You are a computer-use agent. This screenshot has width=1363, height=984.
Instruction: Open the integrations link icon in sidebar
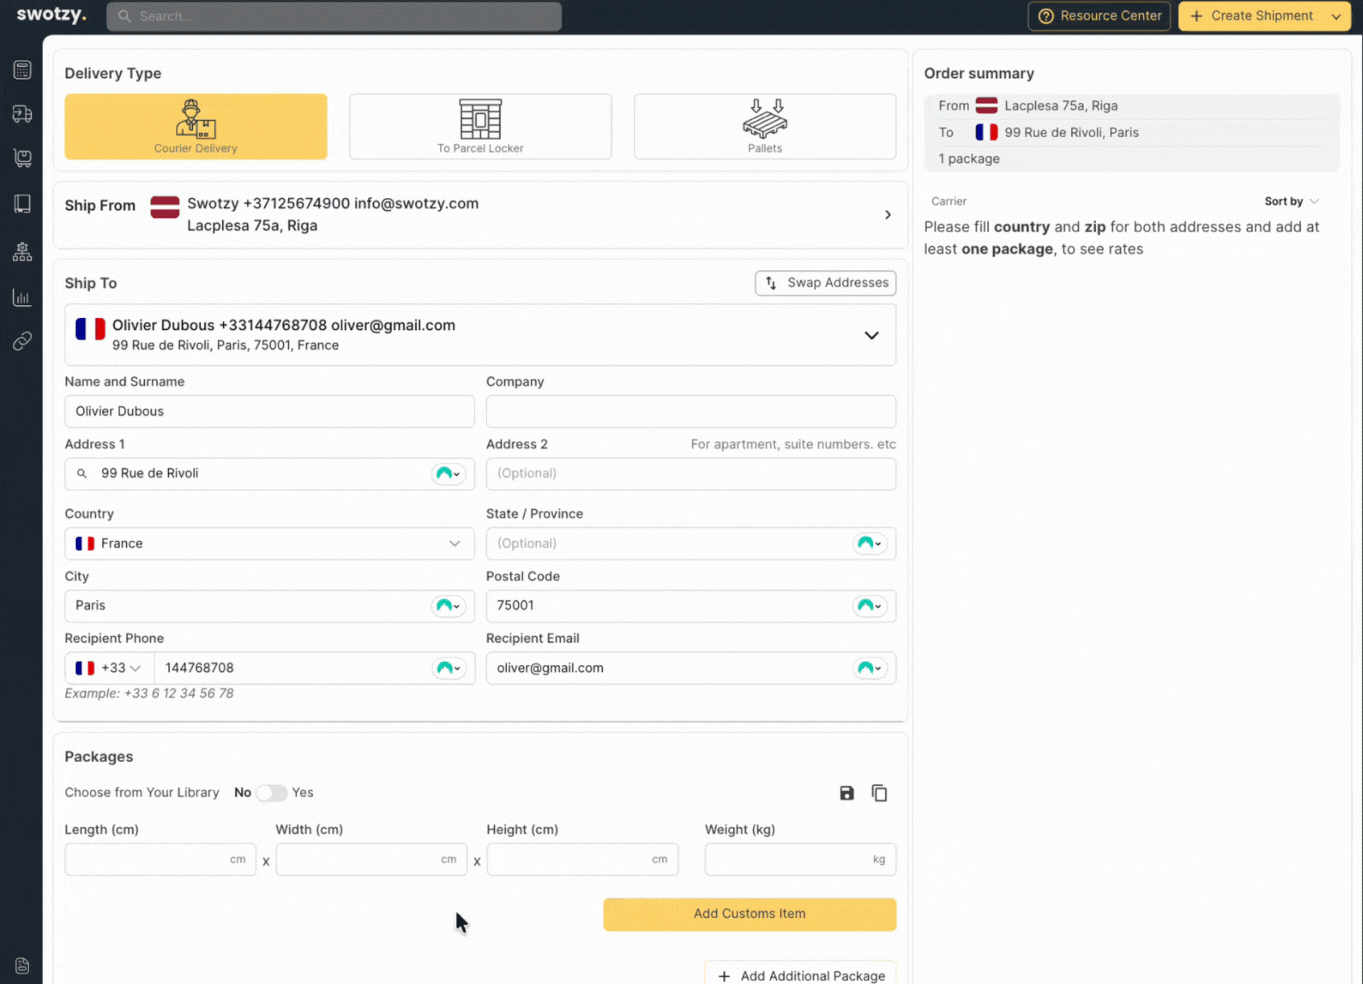(x=22, y=340)
